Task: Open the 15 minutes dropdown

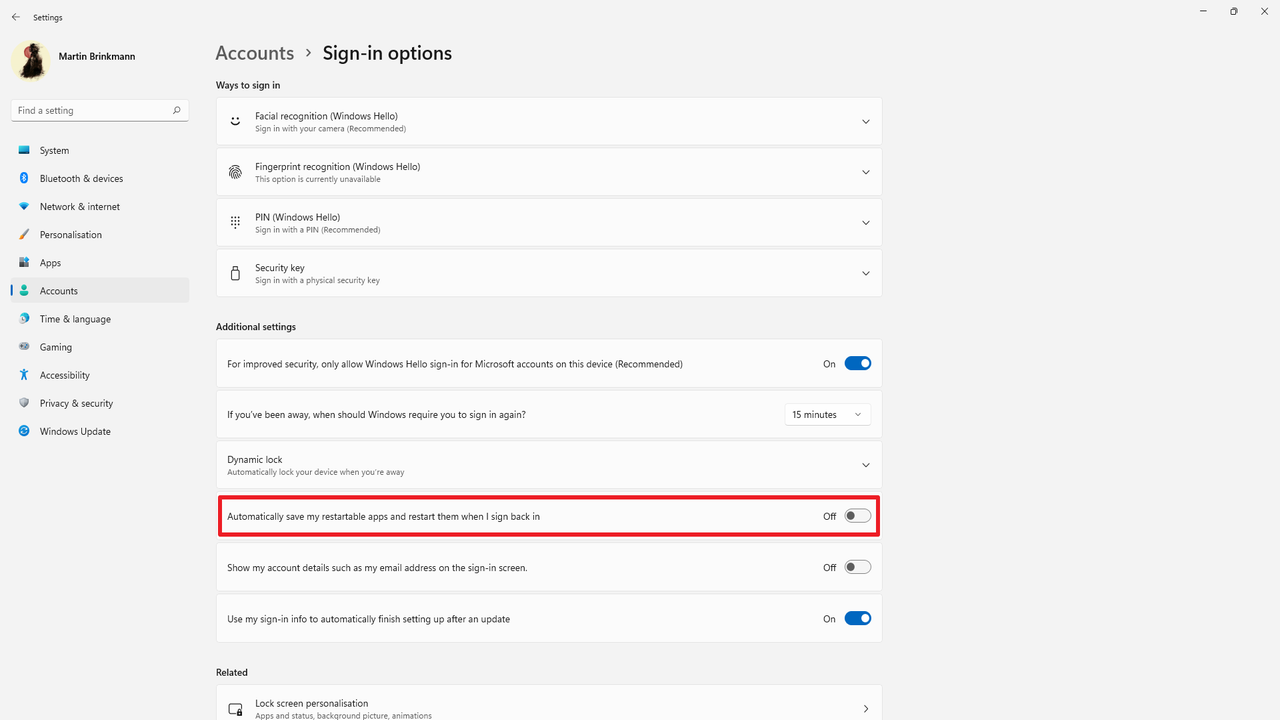Action: (828, 413)
